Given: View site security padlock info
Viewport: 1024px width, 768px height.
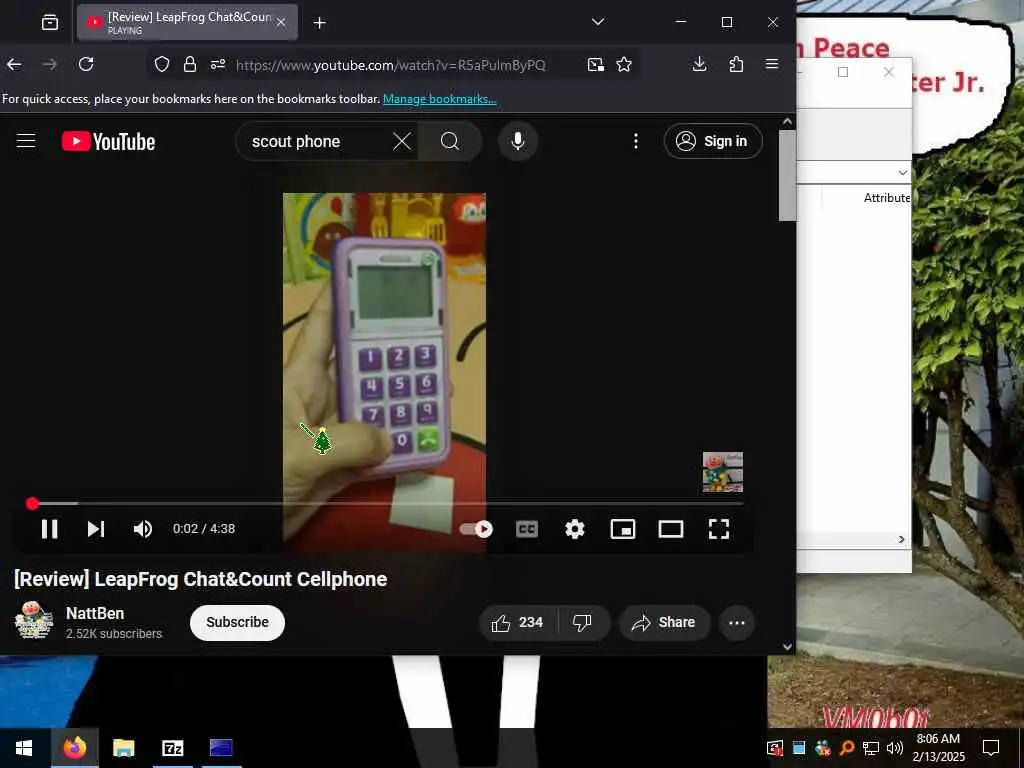Looking at the screenshot, I should (x=190, y=64).
